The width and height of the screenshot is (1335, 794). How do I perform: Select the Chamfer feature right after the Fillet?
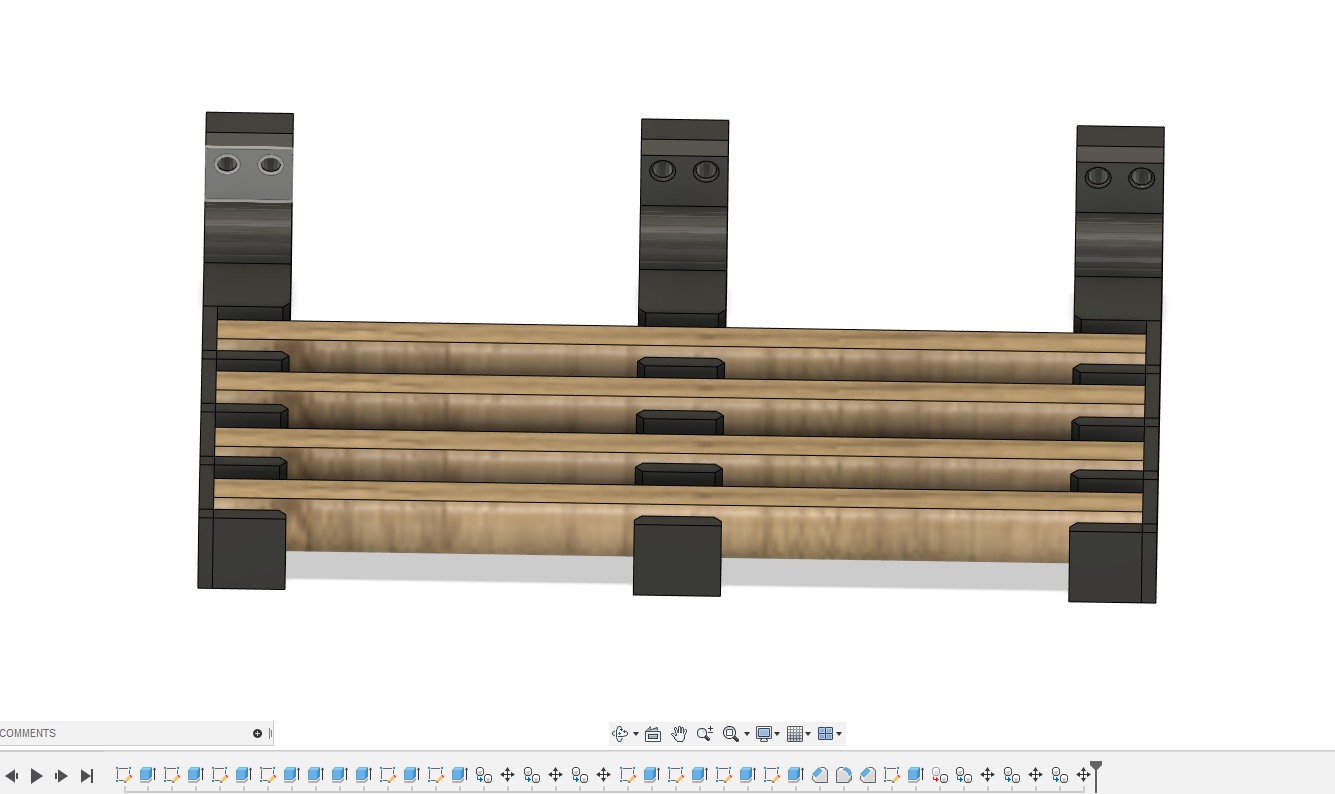pos(868,775)
